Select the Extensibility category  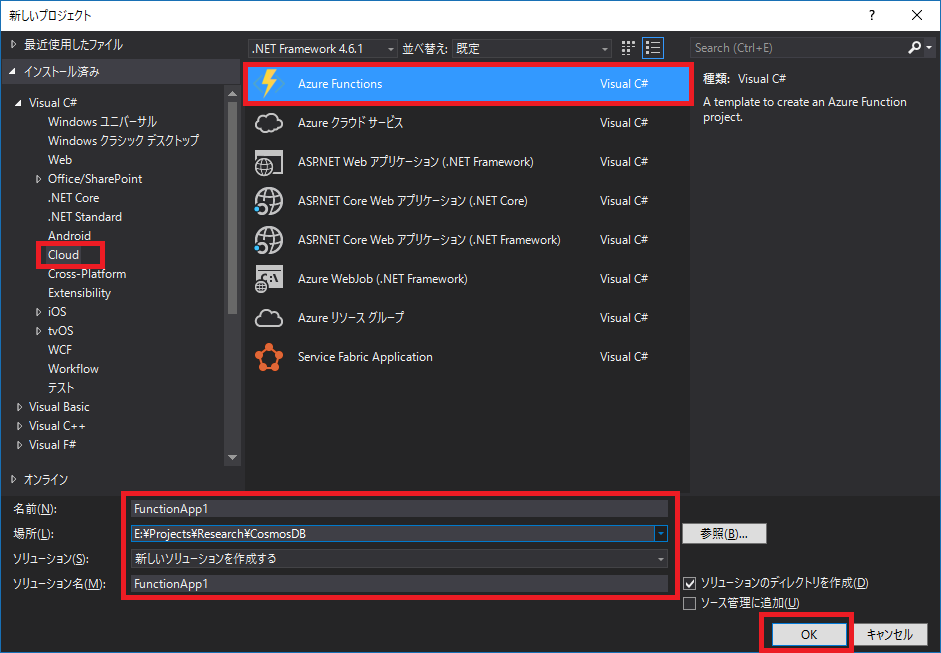point(79,293)
